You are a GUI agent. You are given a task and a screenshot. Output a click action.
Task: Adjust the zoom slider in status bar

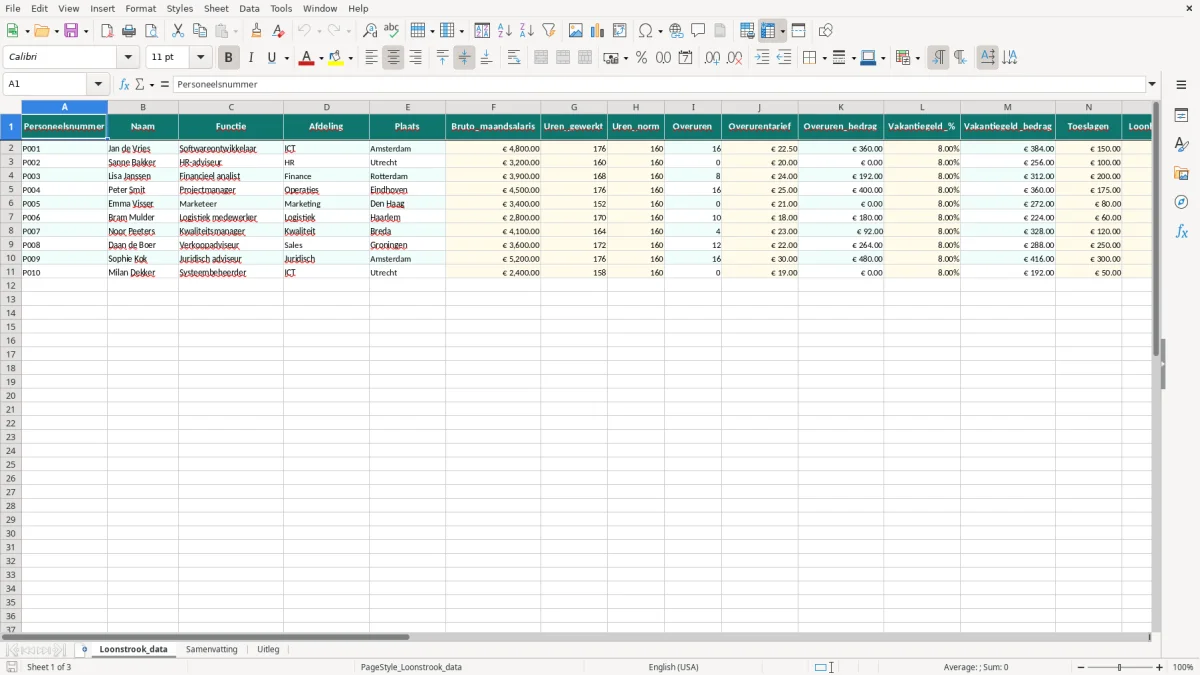[1119, 667]
